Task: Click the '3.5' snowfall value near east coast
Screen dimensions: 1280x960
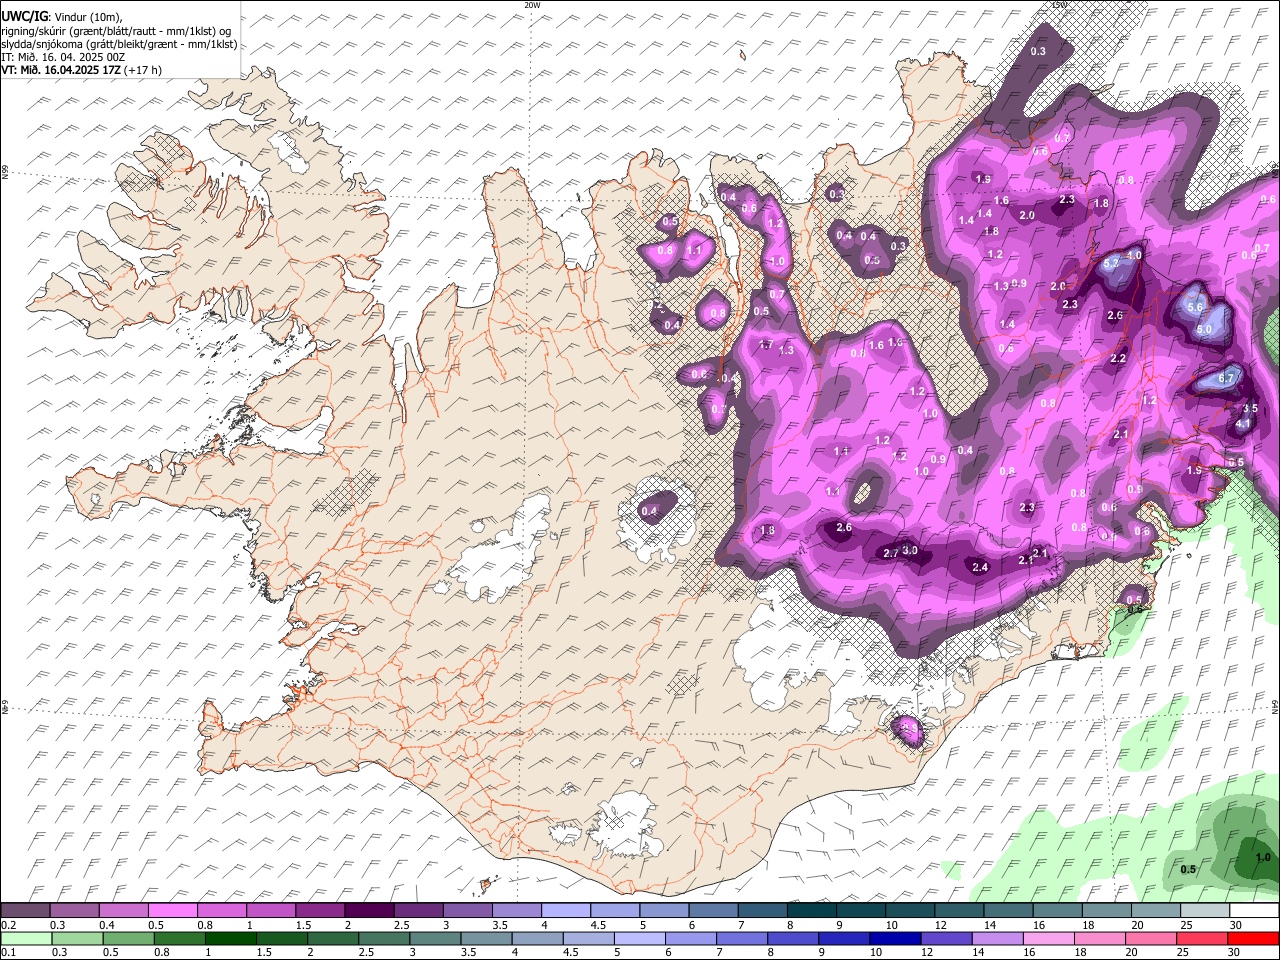Action: [1250, 408]
